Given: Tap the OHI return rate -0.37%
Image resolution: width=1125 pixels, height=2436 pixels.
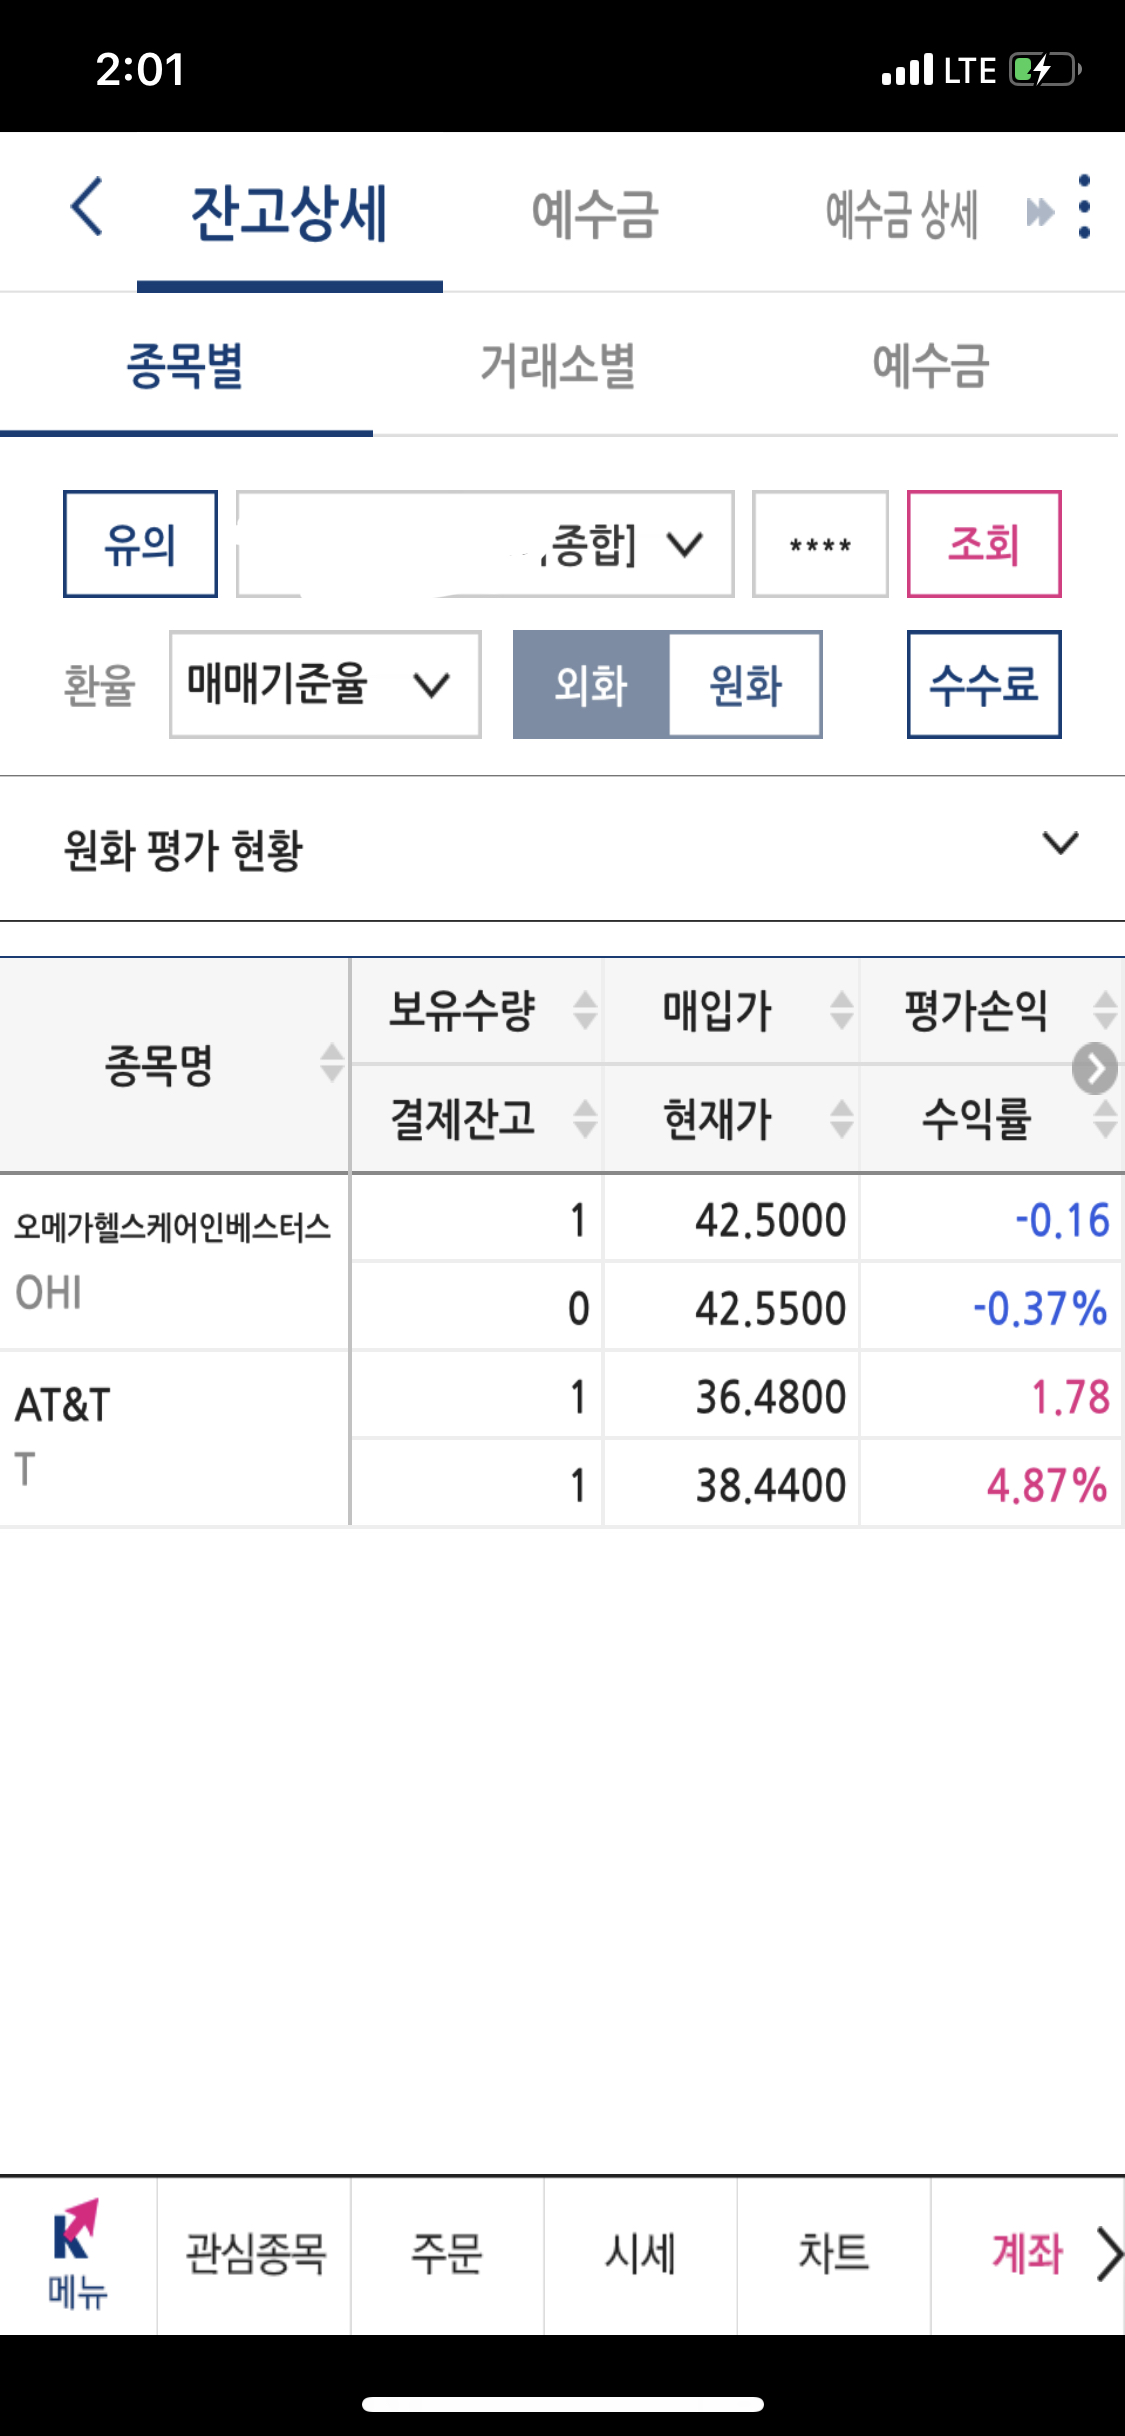Looking at the screenshot, I should [x=1040, y=1308].
